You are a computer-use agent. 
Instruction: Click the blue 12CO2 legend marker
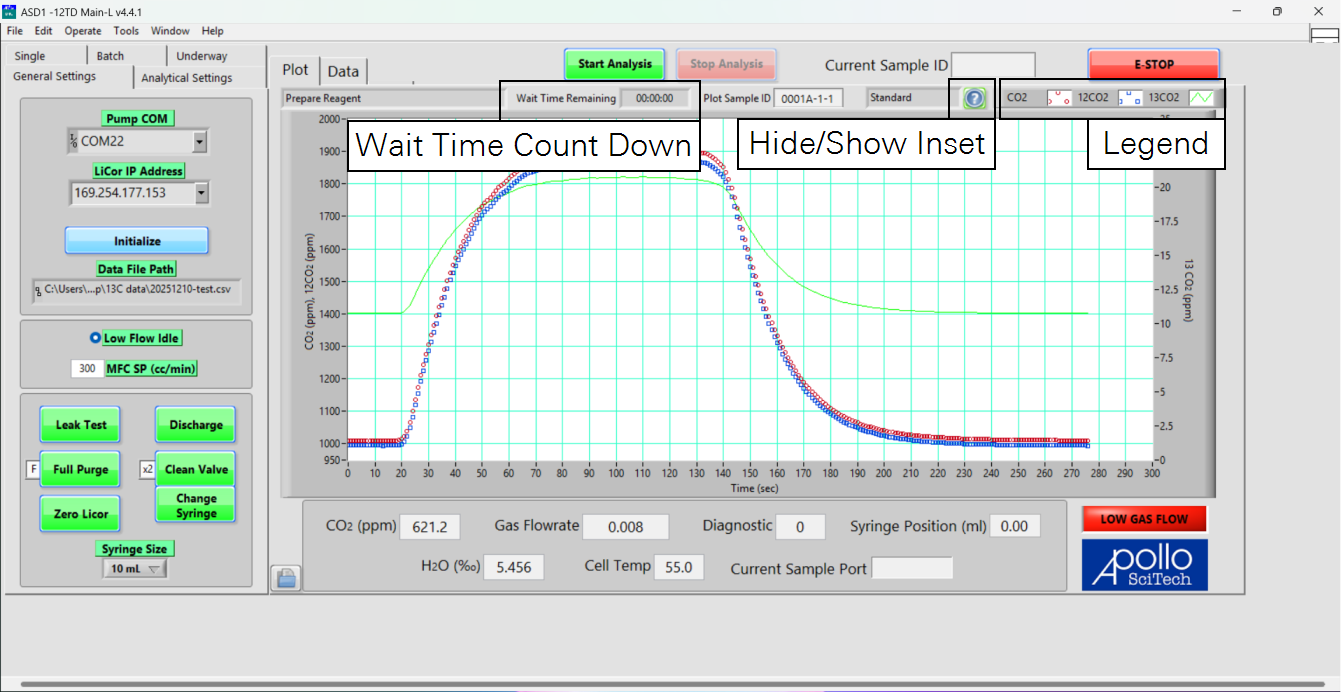pos(1129,99)
